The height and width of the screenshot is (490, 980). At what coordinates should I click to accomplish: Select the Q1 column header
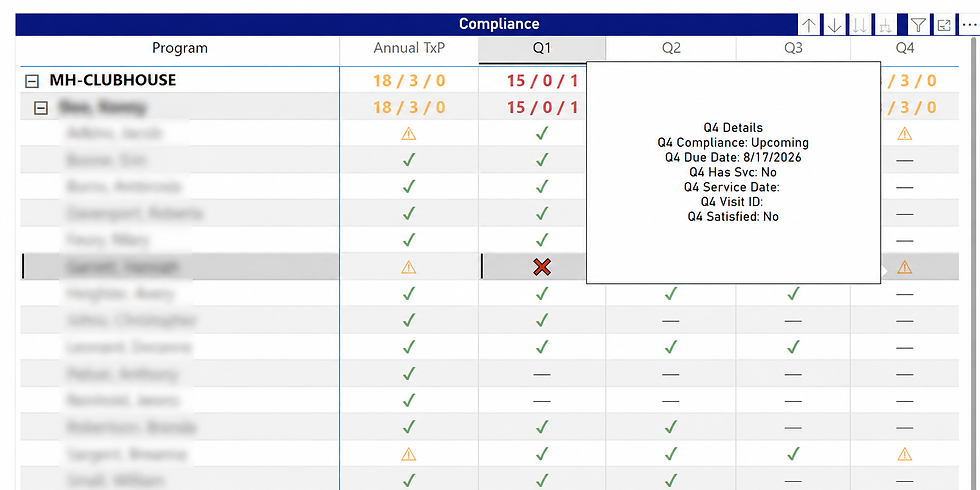click(x=542, y=49)
